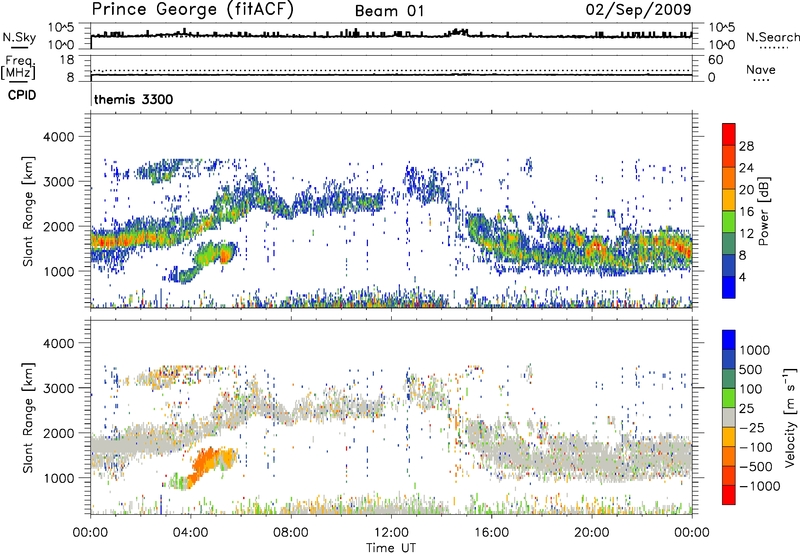Click the 'N.Sky' legend label
This screenshot has height=554, width=800.
point(19,37)
